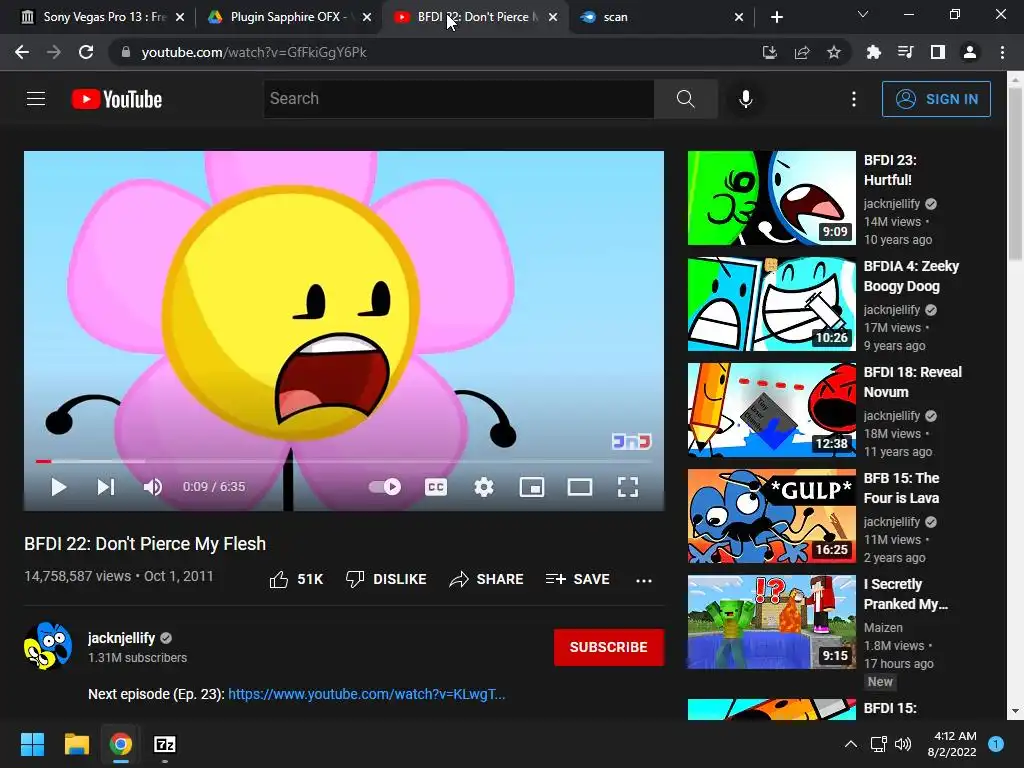
Task: Enter full screen mode
Action: (x=628, y=487)
